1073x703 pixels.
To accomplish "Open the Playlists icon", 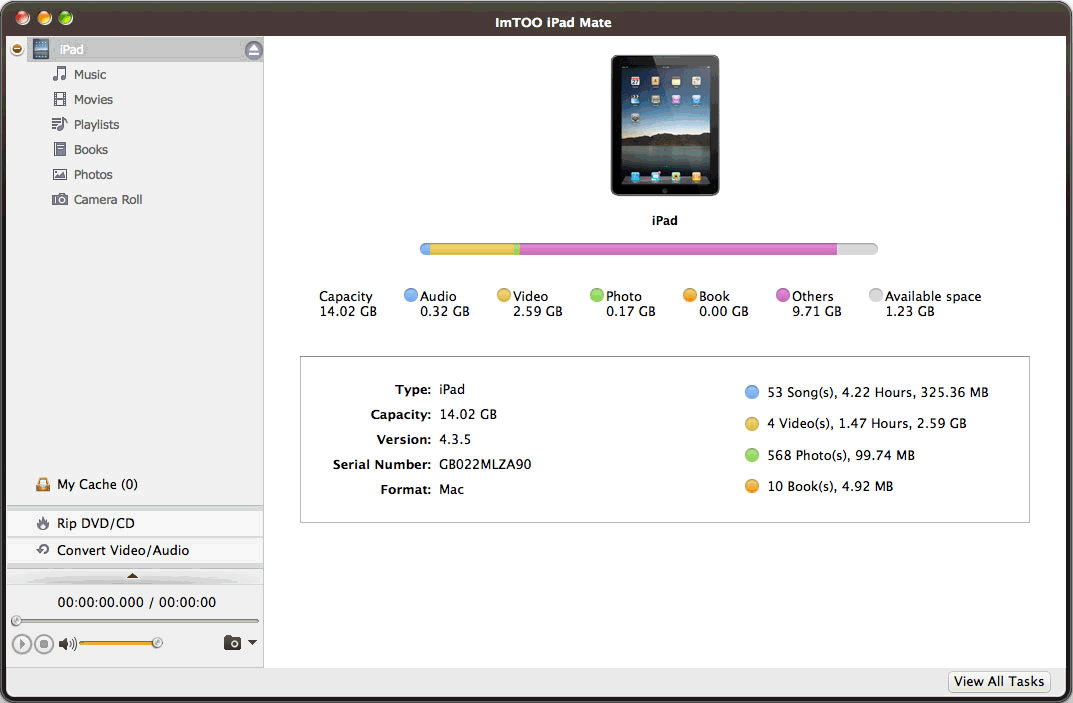I will pos(60,124).
